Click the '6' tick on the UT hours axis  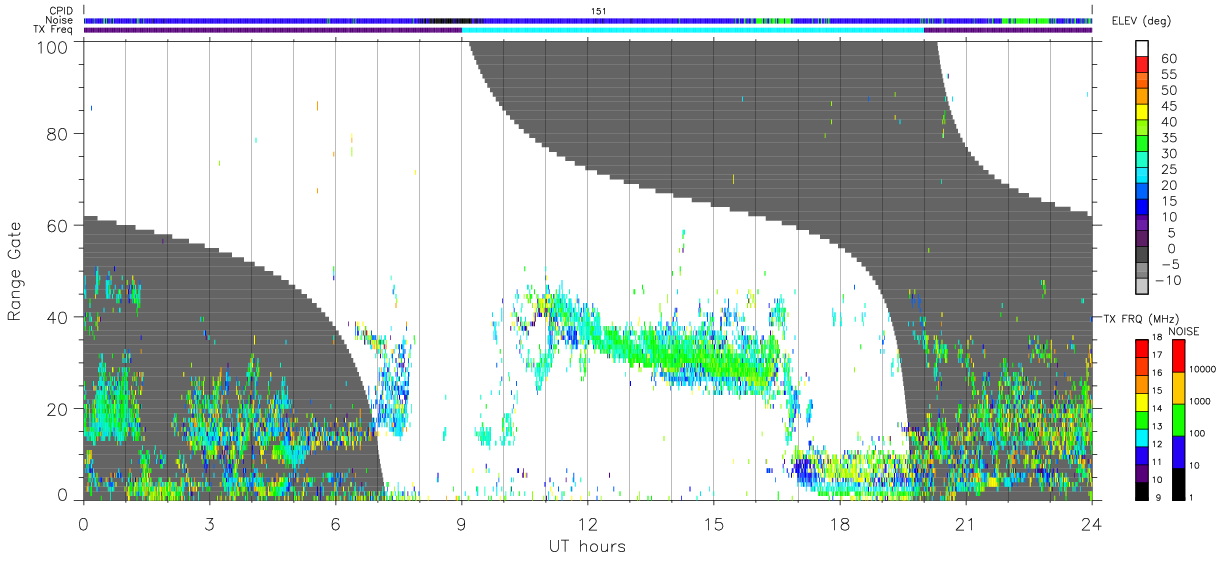335,523
